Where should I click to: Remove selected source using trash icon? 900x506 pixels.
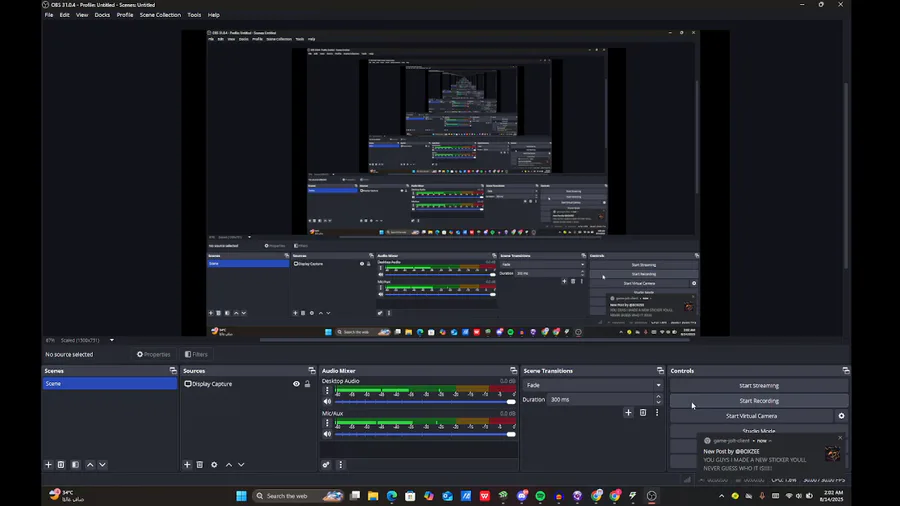coord(200,465)
